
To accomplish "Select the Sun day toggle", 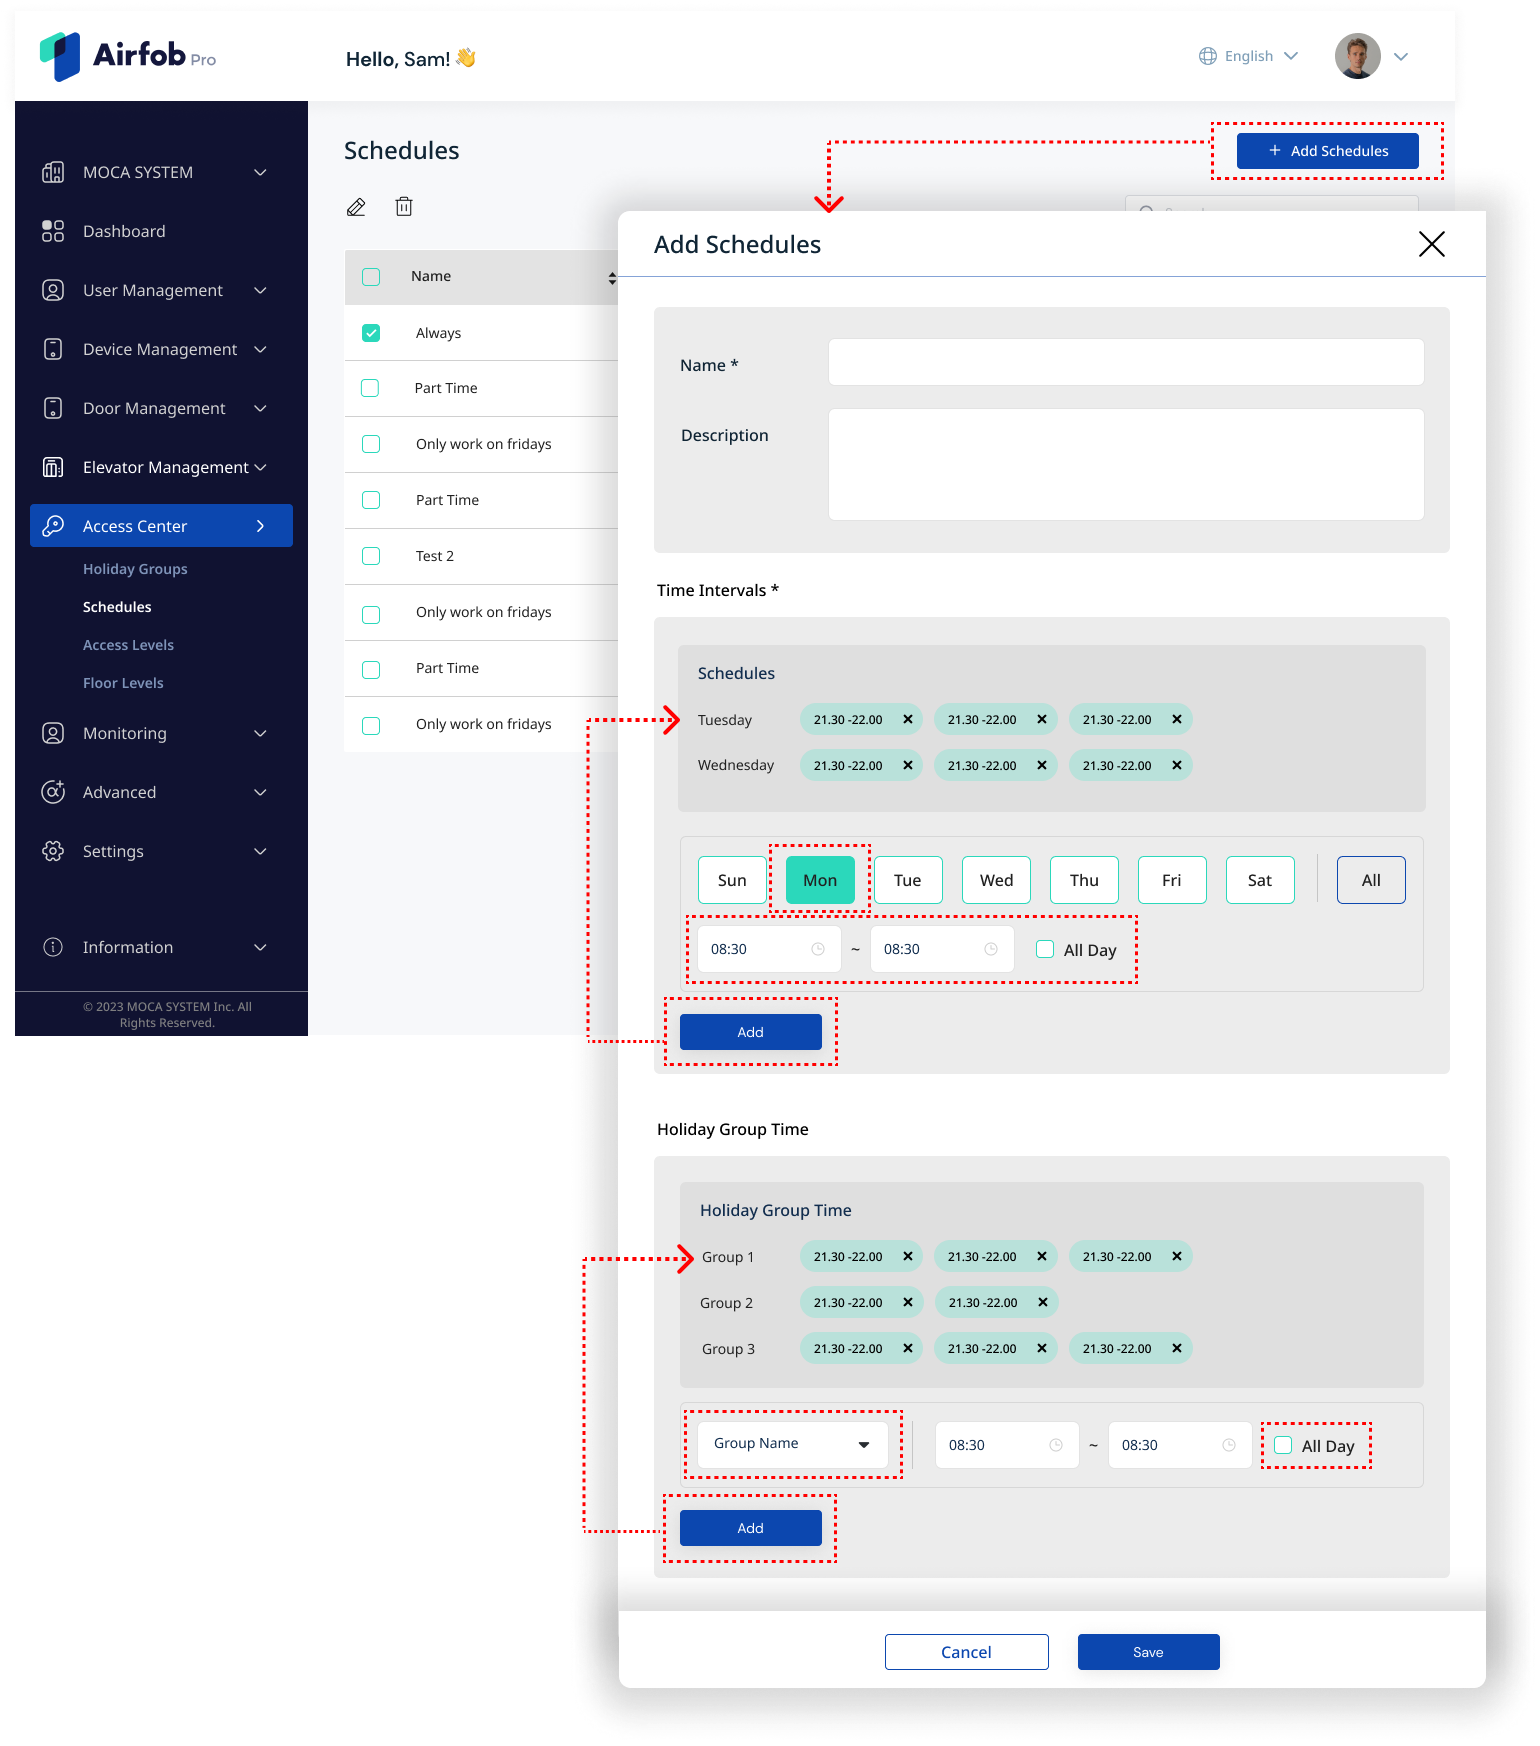I will coord(732,880).
